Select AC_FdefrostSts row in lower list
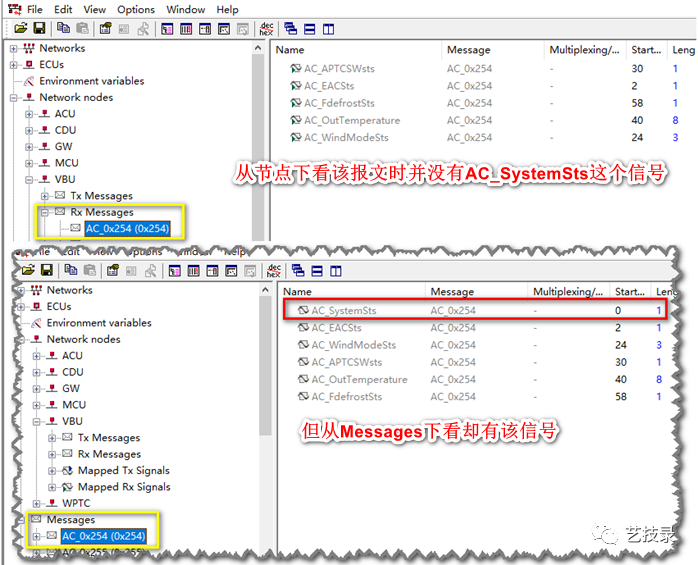Image resolution: width=698 pixels, height=565 pixels. pyautogui.click(x=475, y=397)
